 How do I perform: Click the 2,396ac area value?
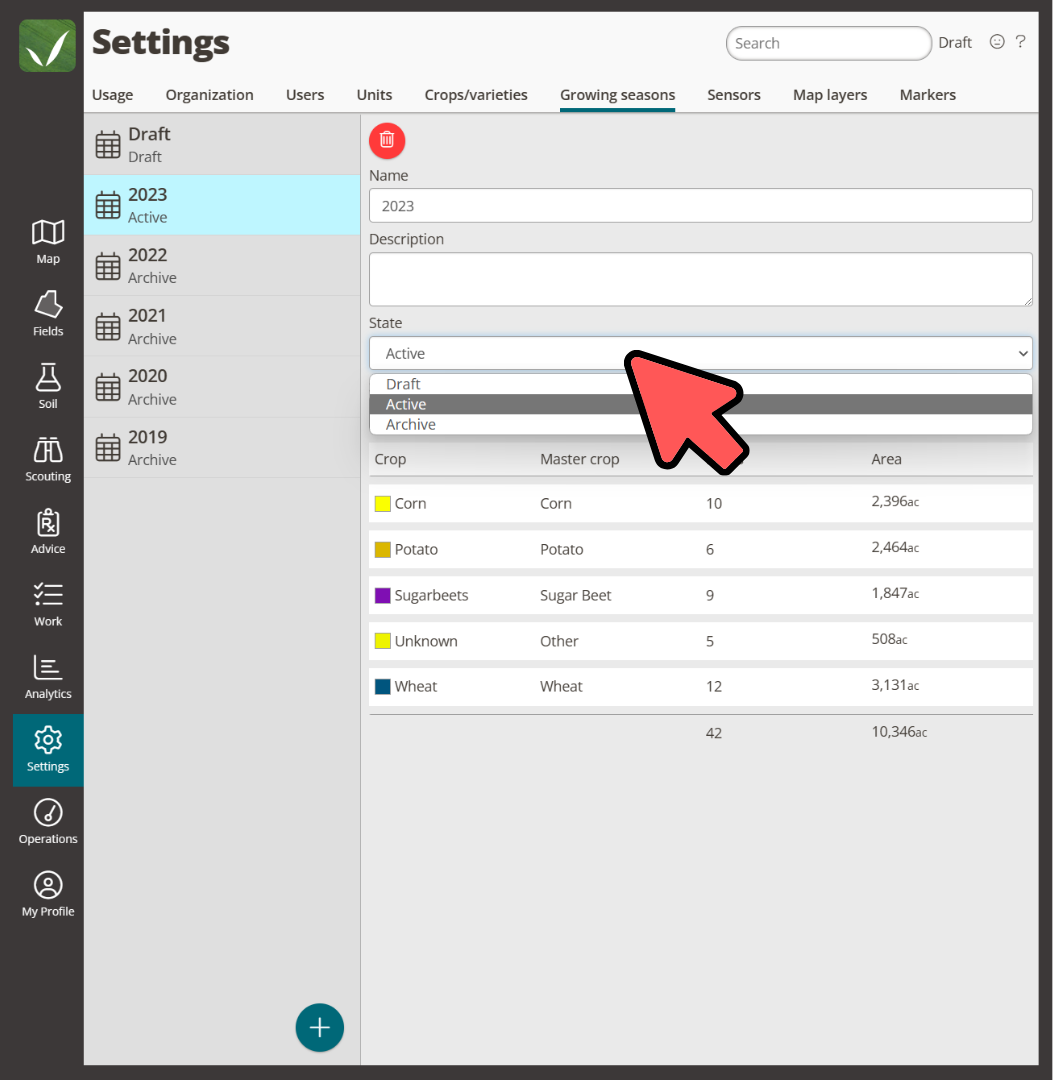(895, 501)
